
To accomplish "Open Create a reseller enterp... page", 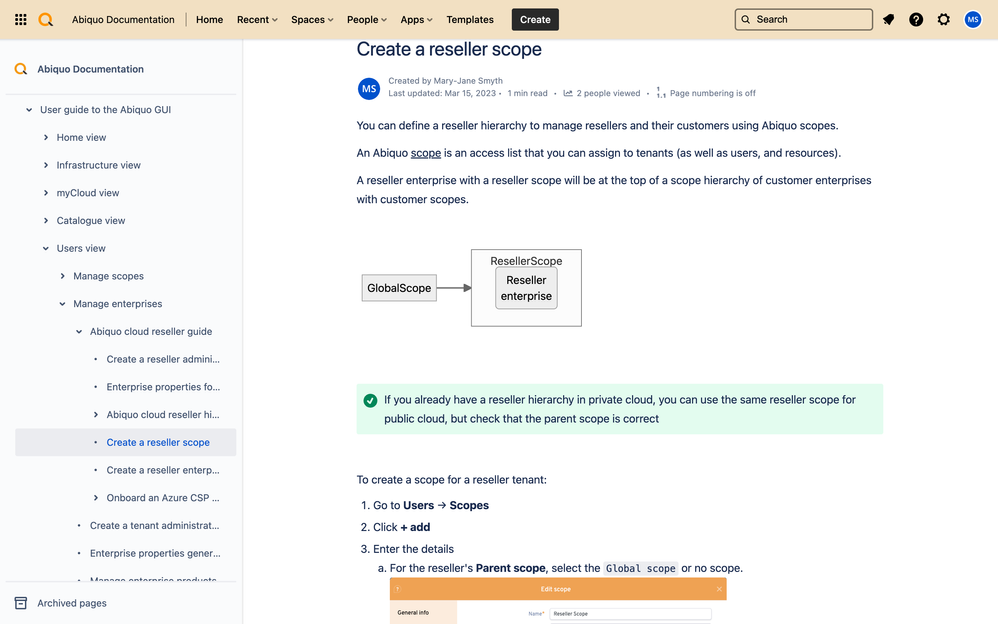I will (x=163, y=470).
